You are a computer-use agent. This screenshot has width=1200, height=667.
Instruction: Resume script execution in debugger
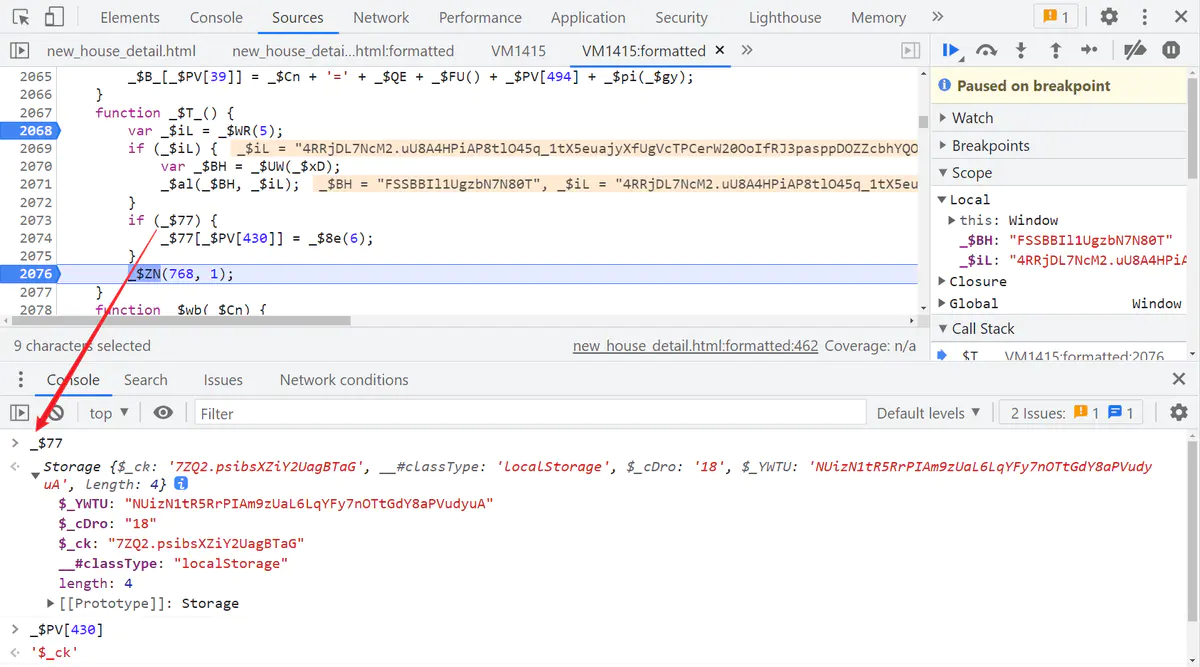click(951, 50)
